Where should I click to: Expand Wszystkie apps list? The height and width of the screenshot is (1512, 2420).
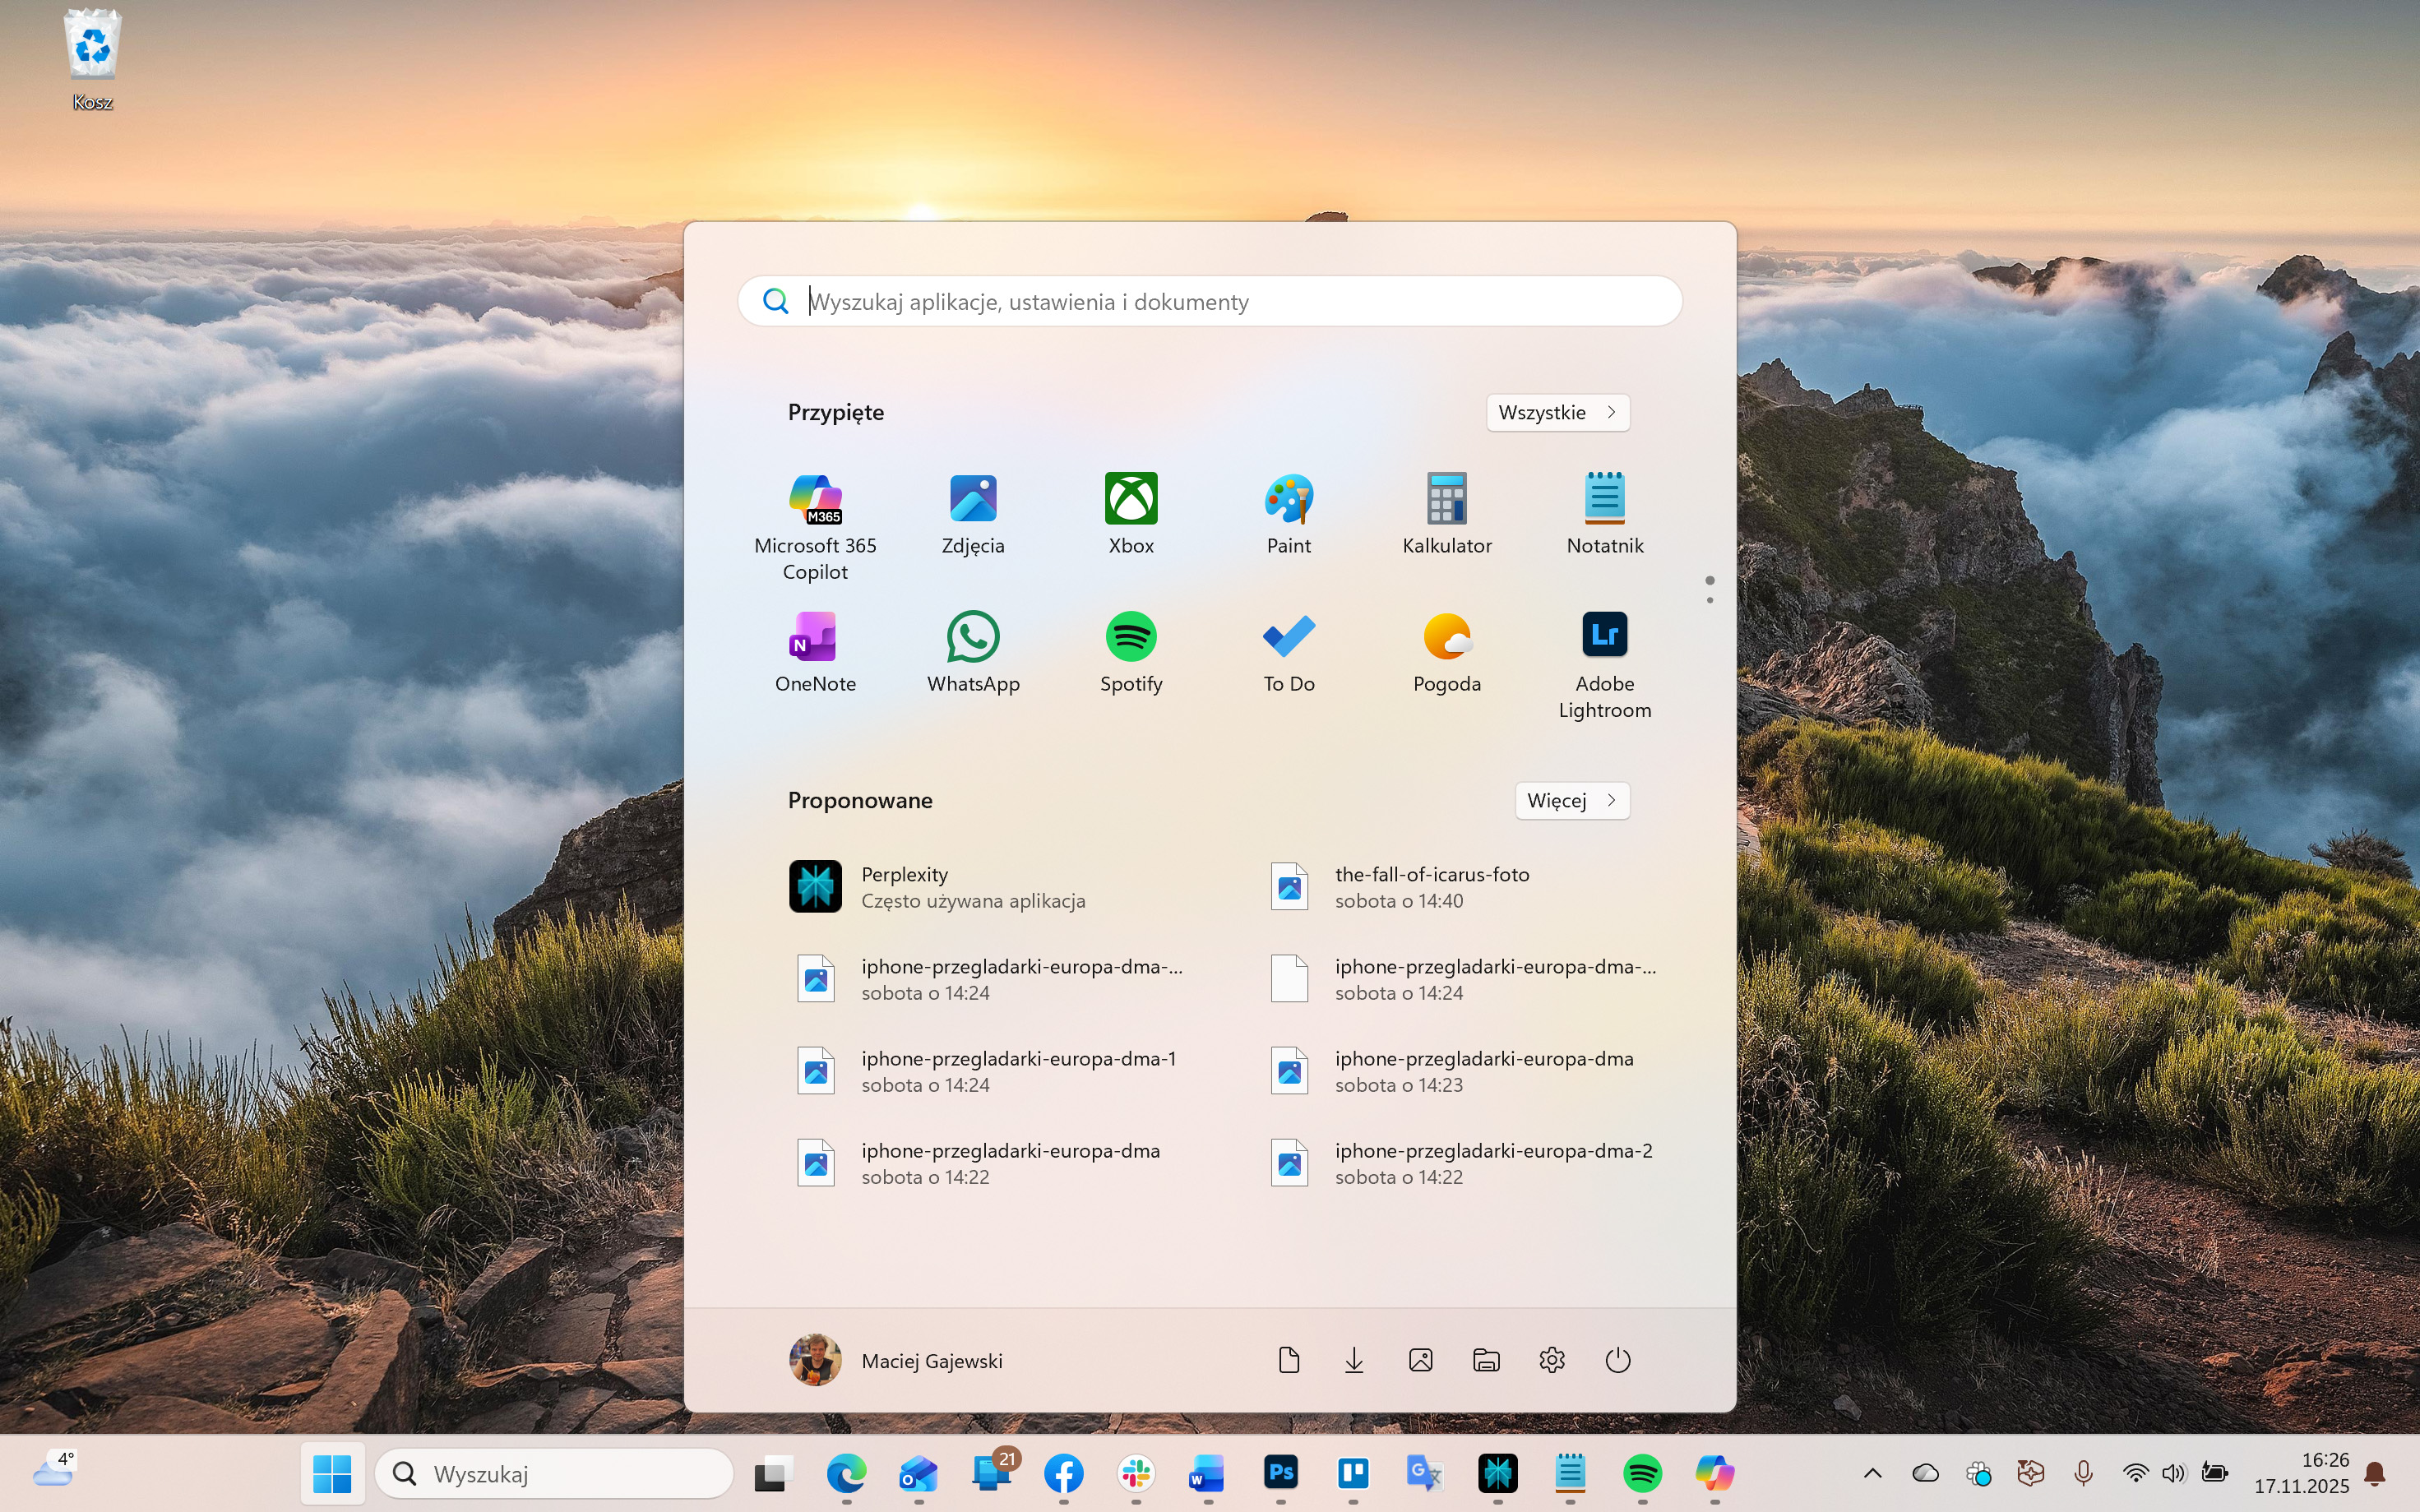[x=1557, y=412]
